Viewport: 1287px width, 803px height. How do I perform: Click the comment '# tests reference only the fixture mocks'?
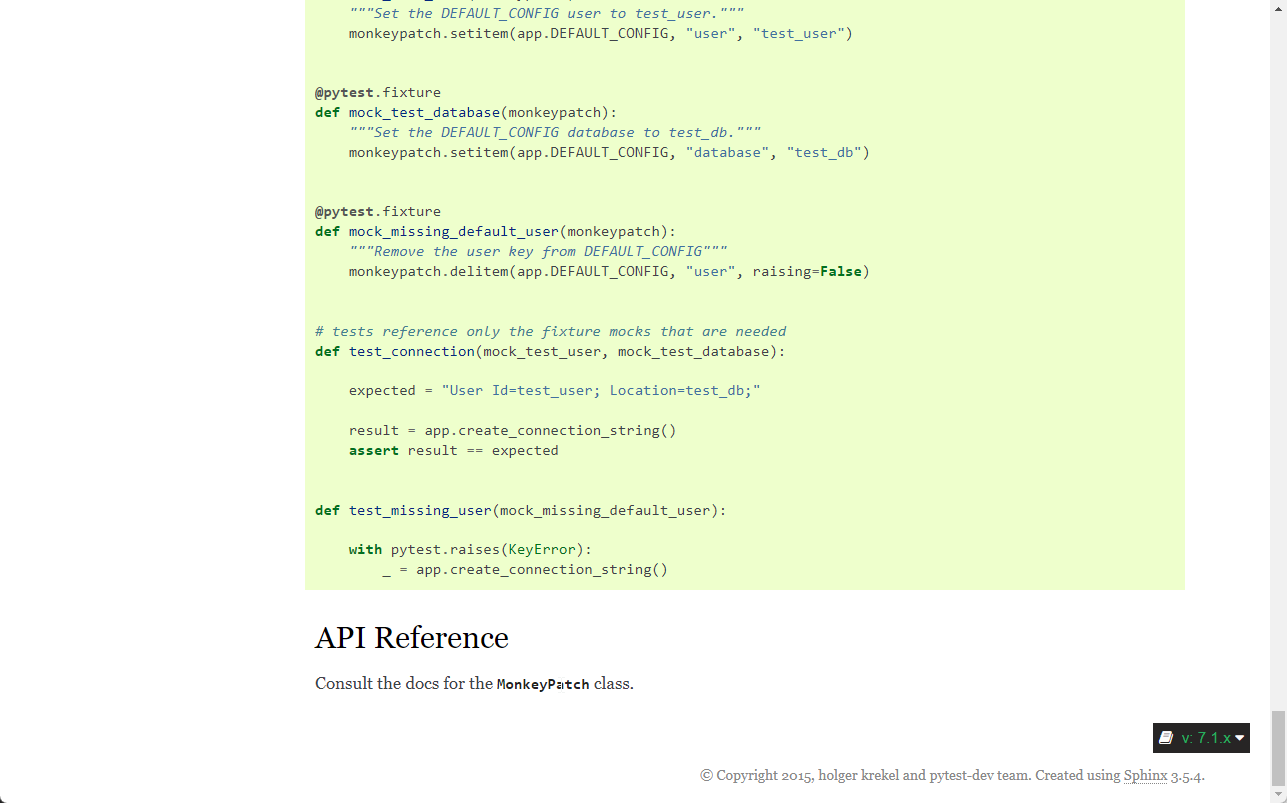(551, 331)
